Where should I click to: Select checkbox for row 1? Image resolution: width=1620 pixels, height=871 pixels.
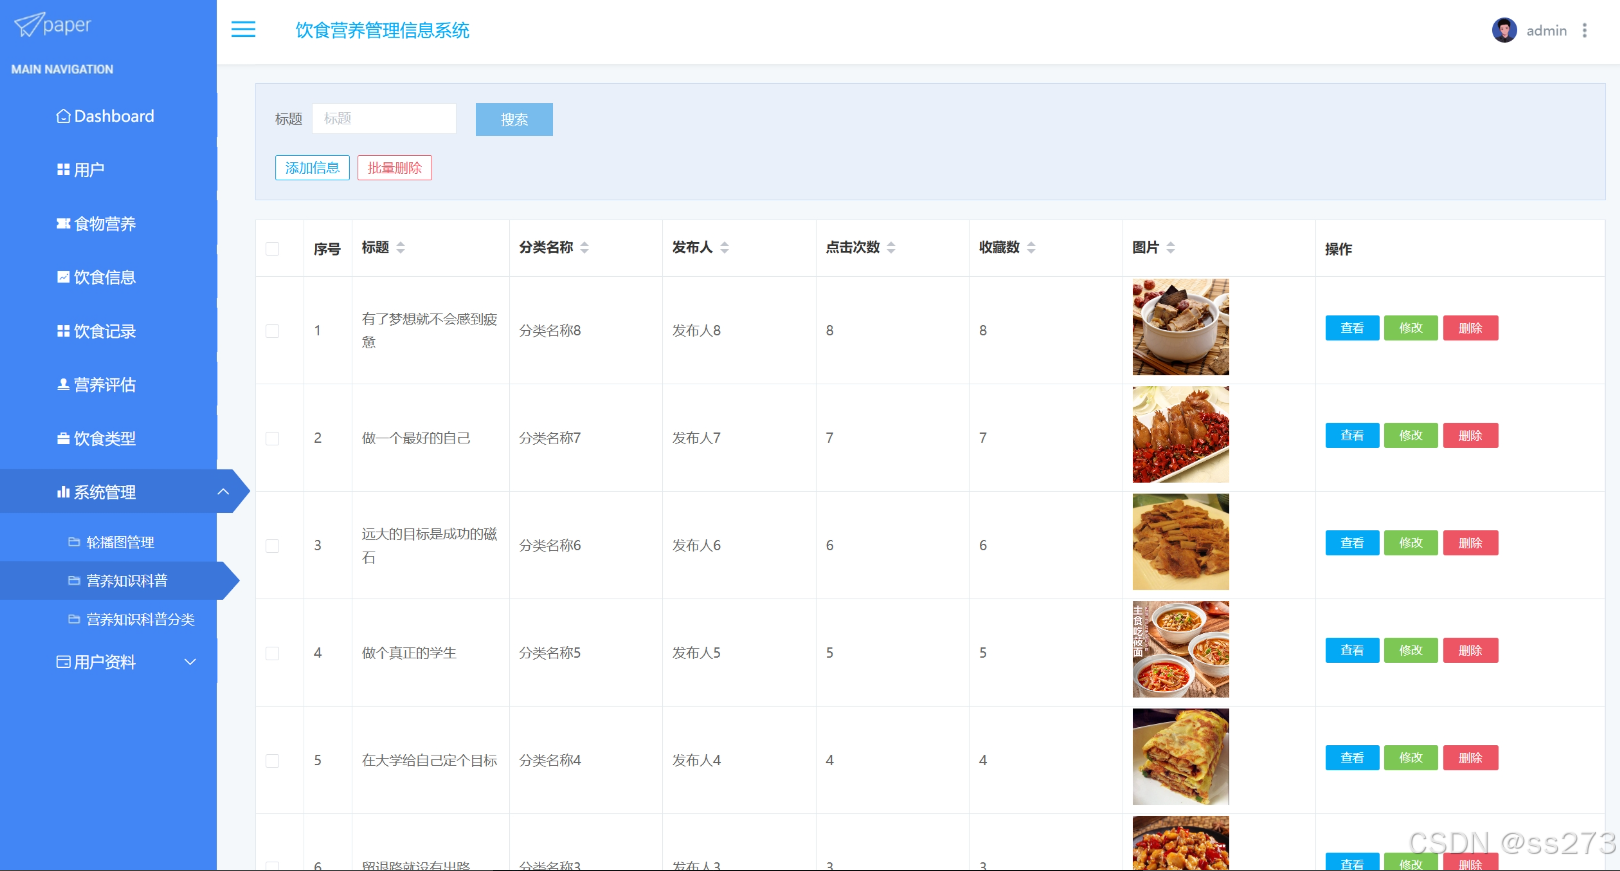pos(272,331)
